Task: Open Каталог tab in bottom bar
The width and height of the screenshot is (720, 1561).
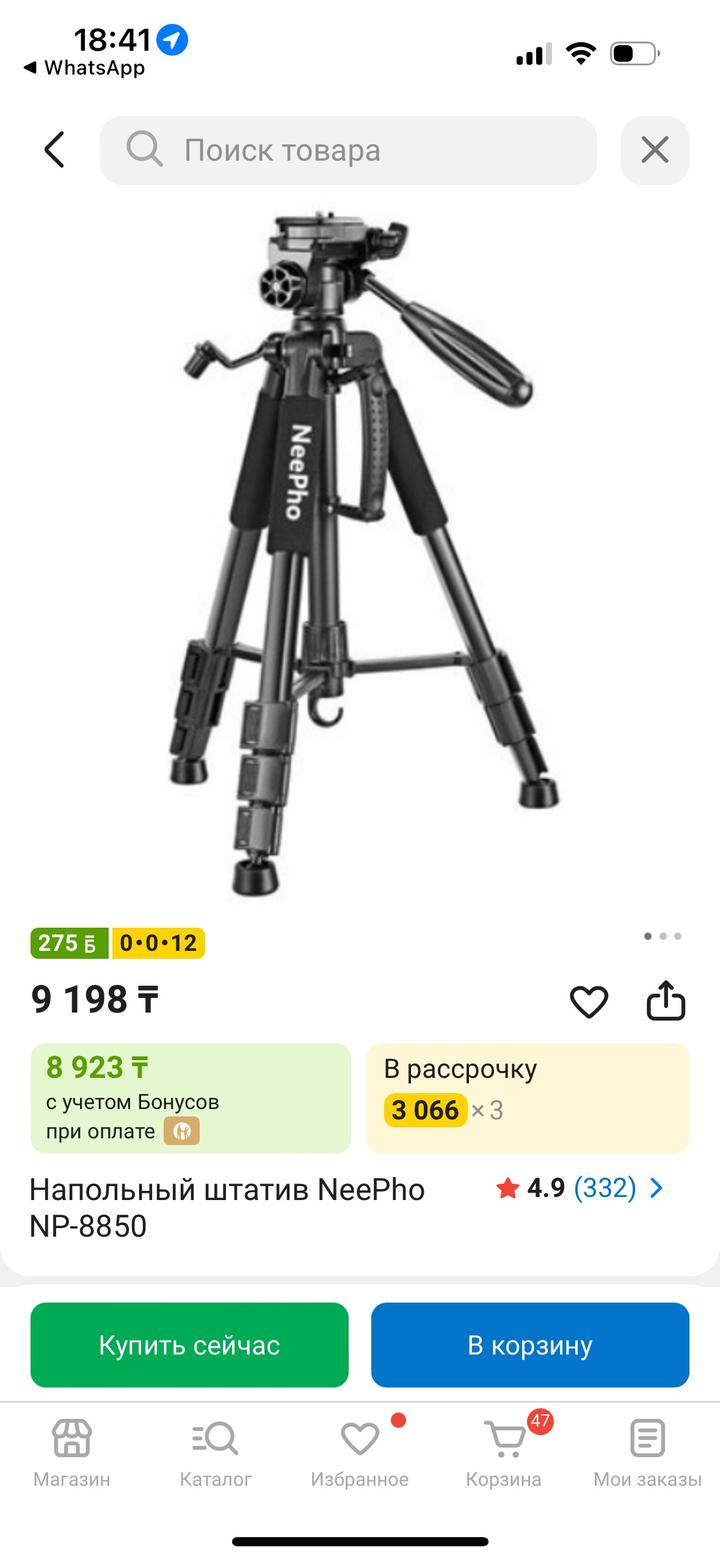Action: (x=215, y=1454)
